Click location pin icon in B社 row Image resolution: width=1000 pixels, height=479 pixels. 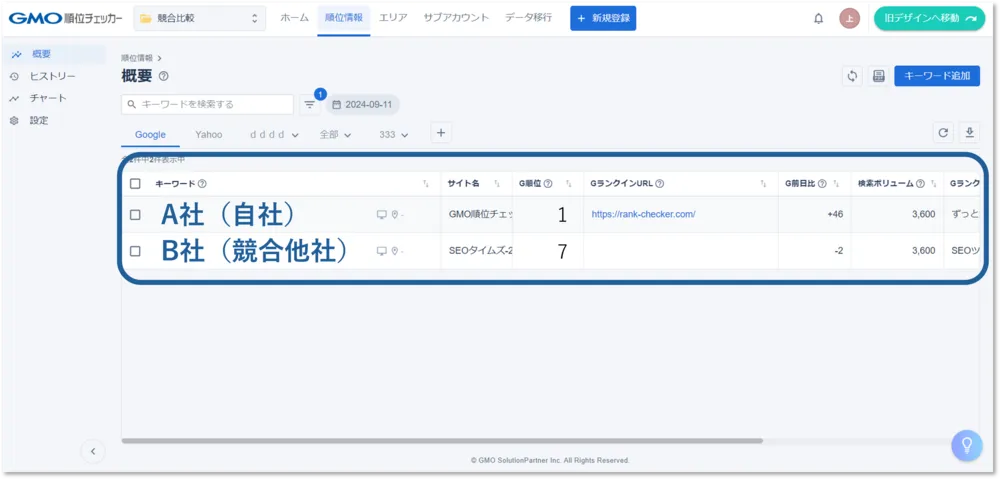(x=395, y=251)
